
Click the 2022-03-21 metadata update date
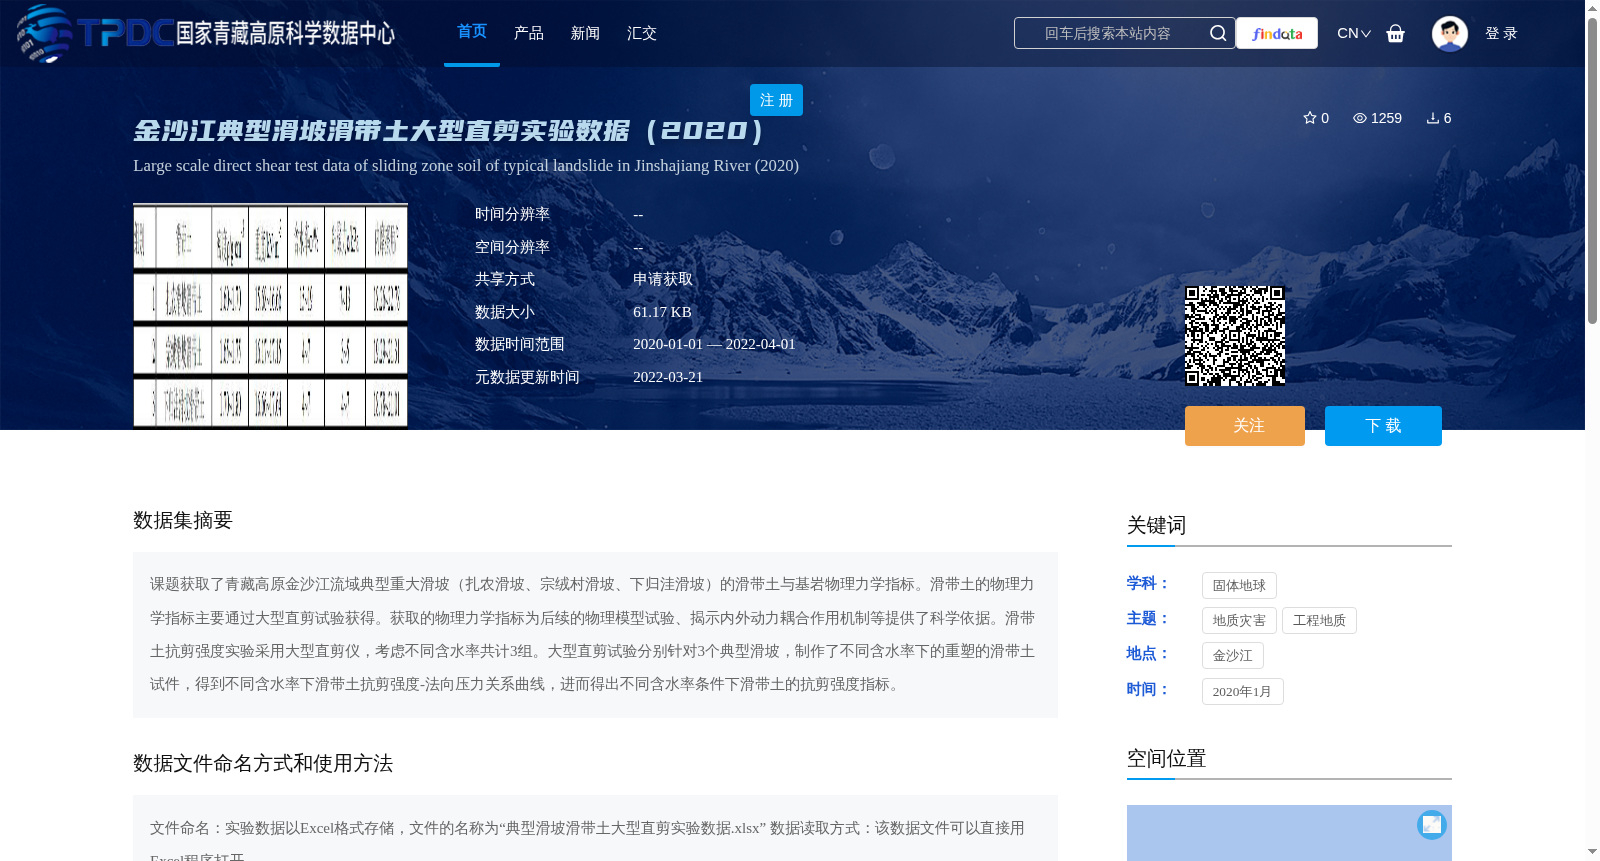click(x=668, y=377)
